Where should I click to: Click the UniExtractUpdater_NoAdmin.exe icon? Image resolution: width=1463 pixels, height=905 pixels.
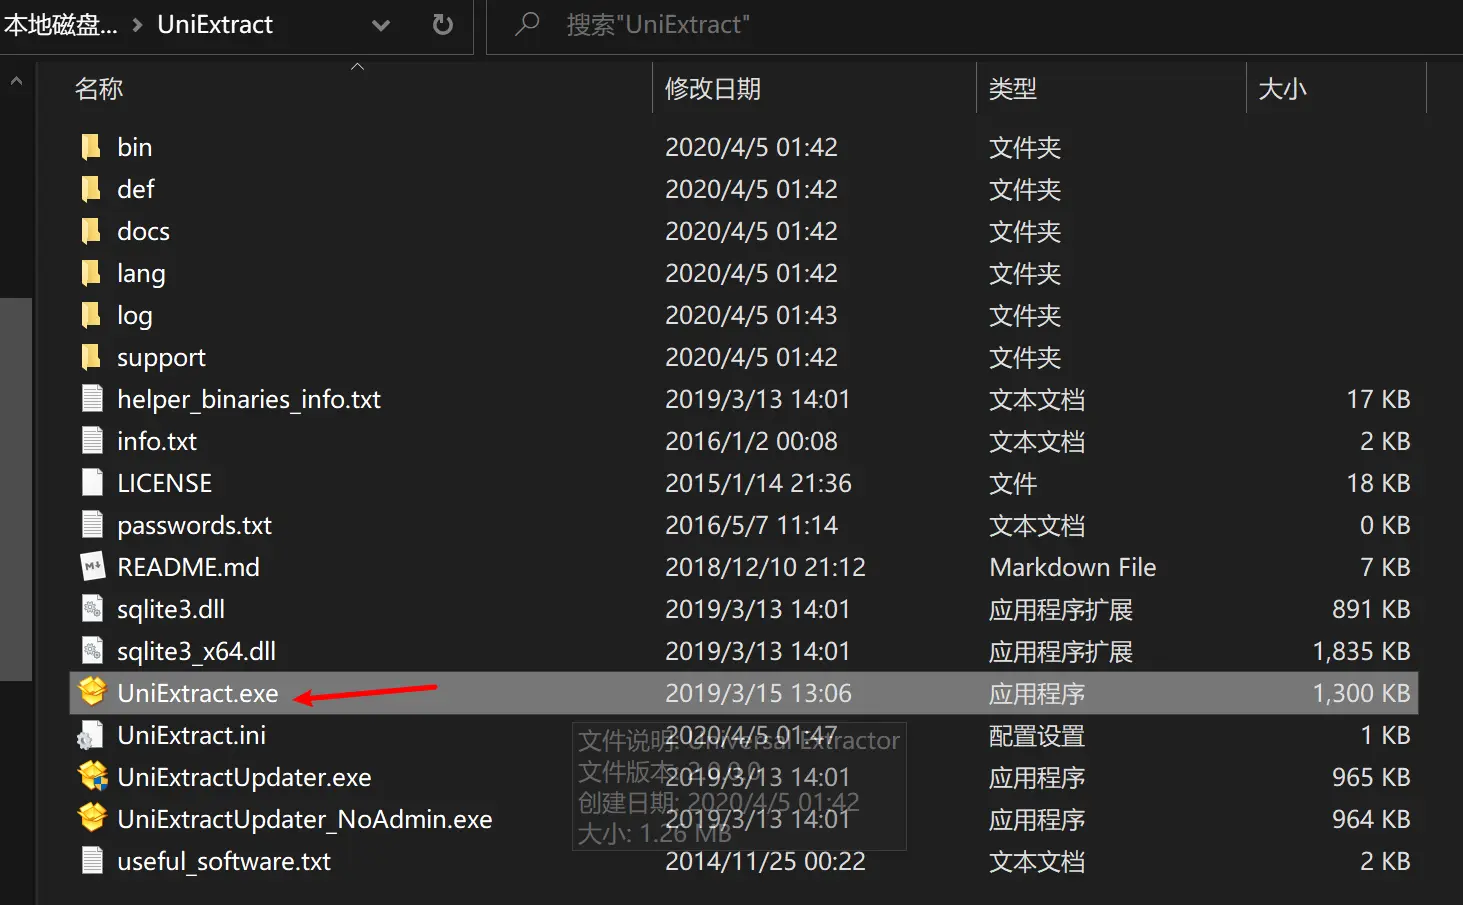tap(92, 818)
